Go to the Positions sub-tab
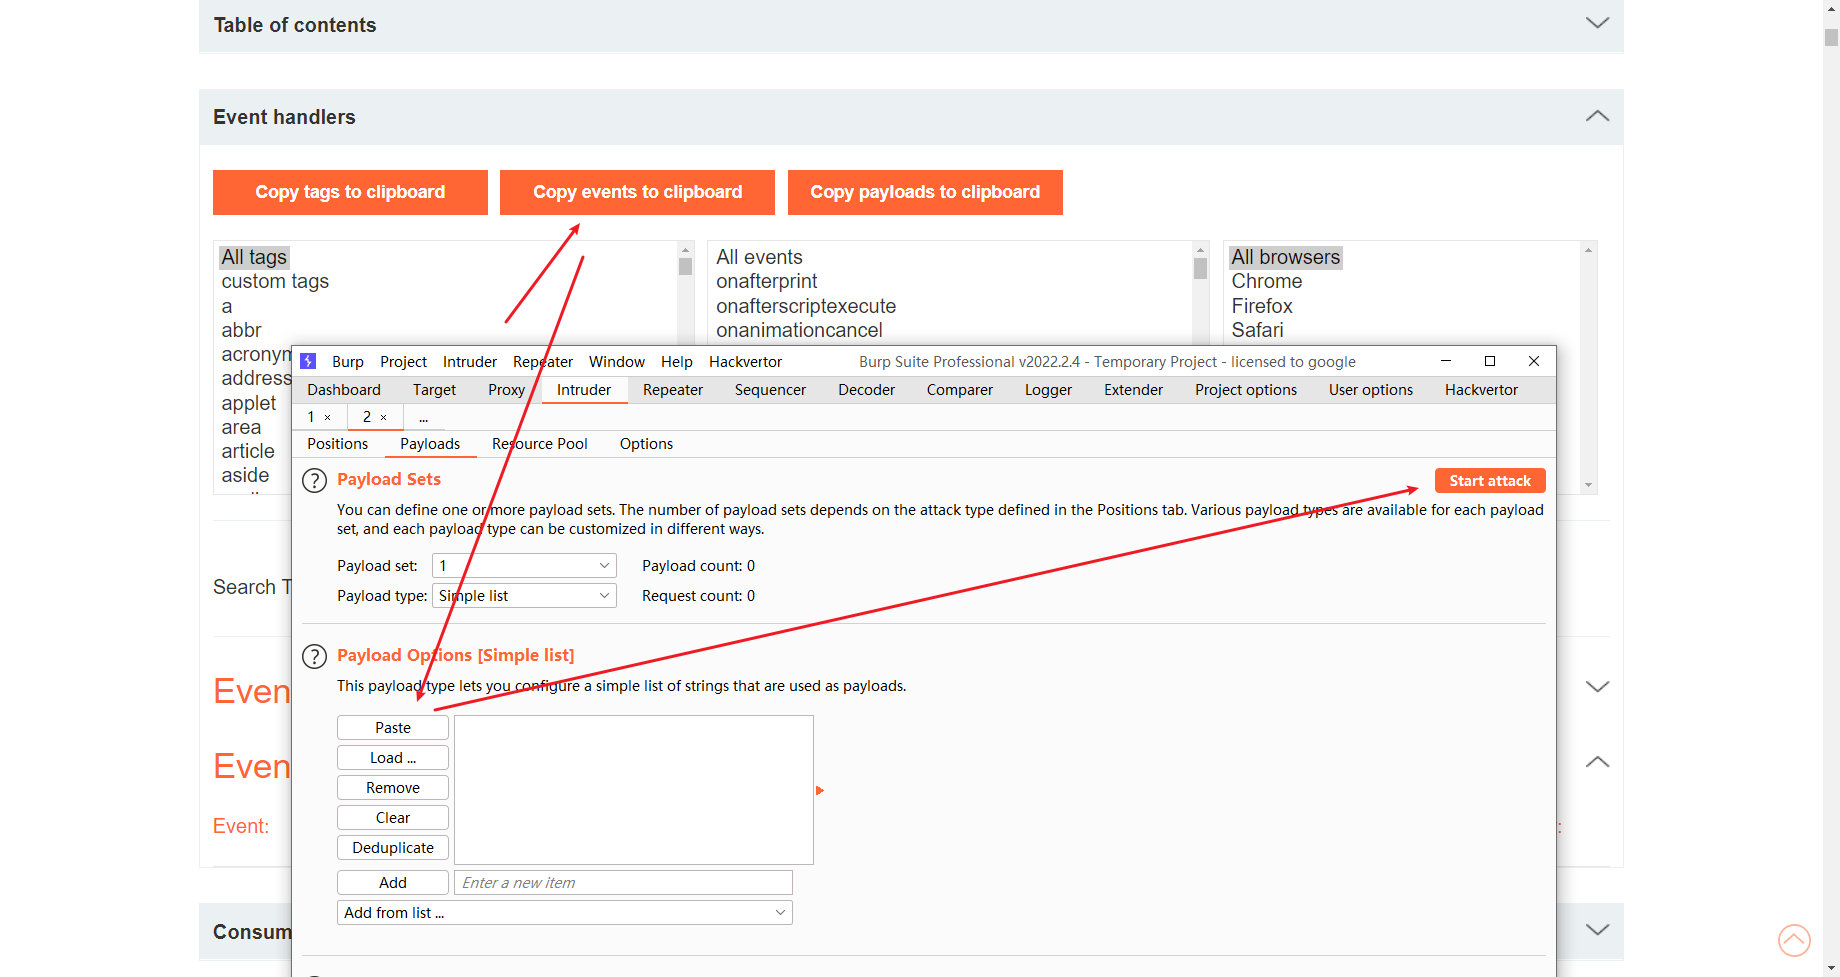1840x977 pixels. [337, 444]
